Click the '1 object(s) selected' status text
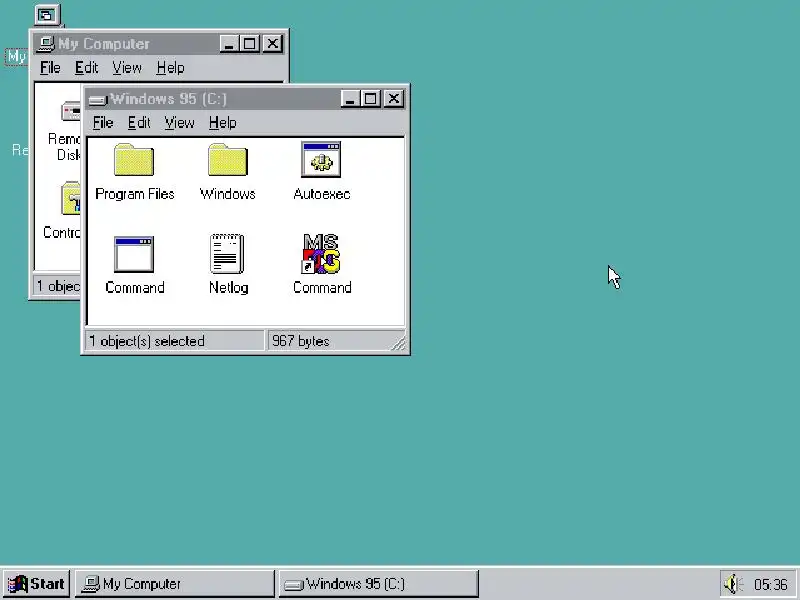 tap(147, 341)
